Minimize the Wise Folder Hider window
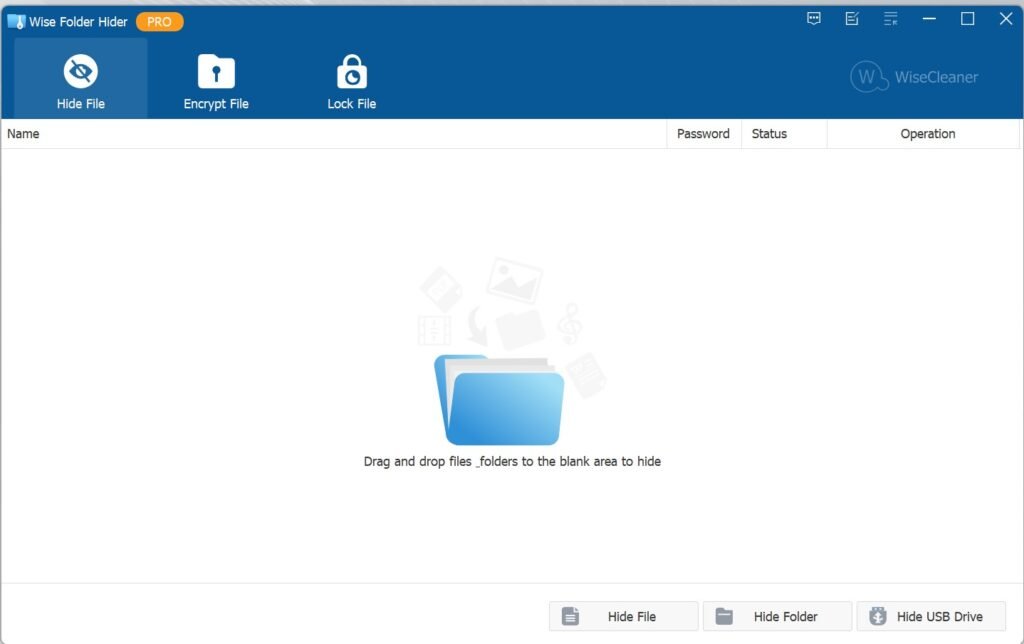 [x=929, y=19]
